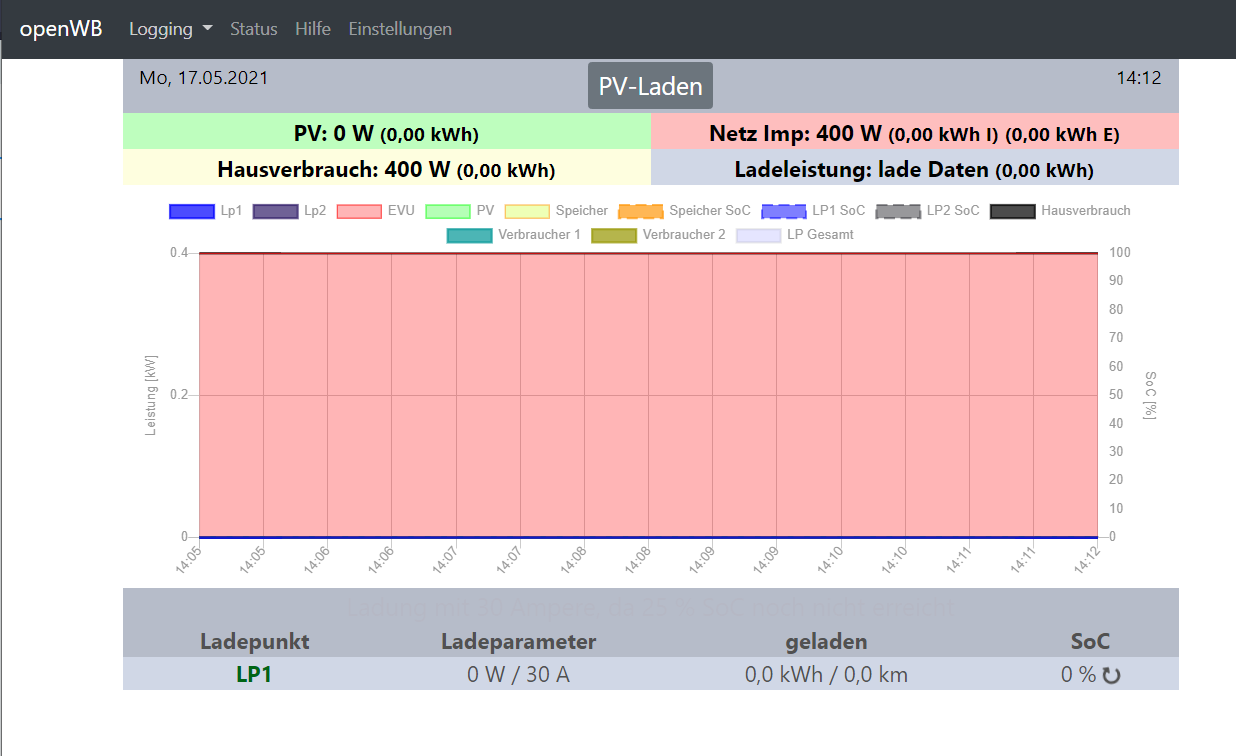
Task: Open the Logging dropdown menu
Action: (170, 29)
